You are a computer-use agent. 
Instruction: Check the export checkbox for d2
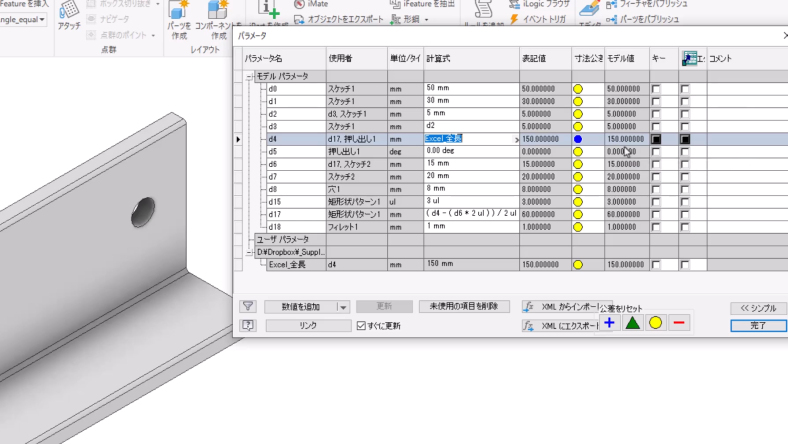pos(685,115)
